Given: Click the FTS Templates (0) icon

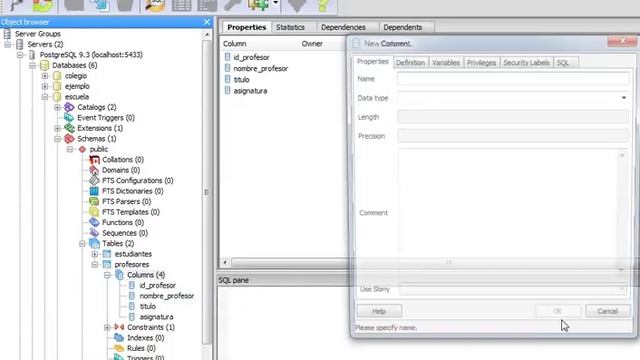Looking at the screenshot, I should (x=94, y=212).
